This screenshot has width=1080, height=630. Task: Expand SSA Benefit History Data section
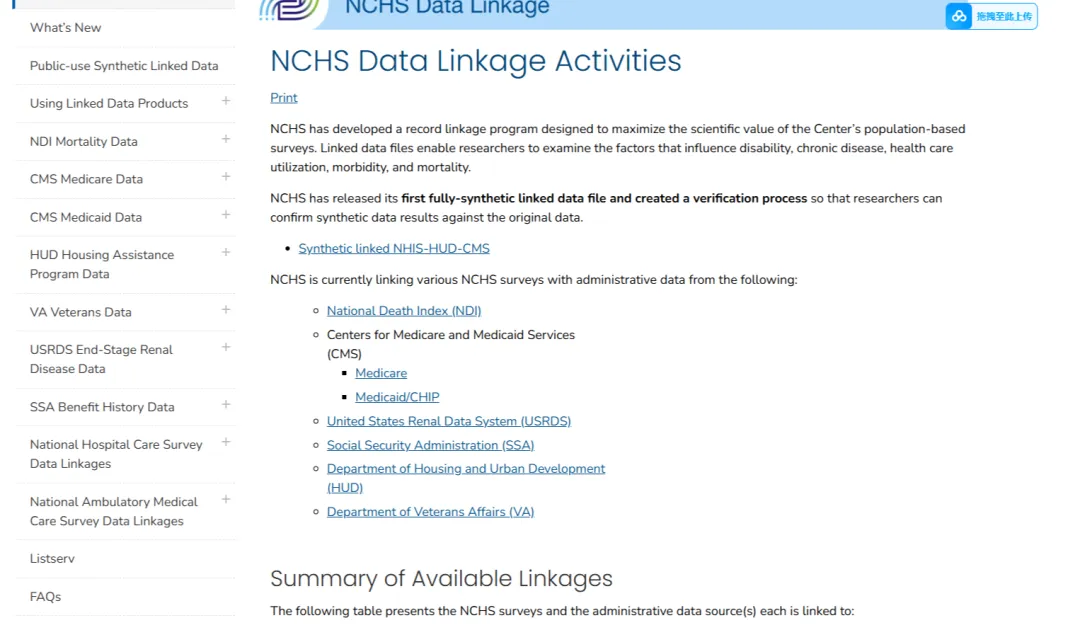[x=225, y=405]
